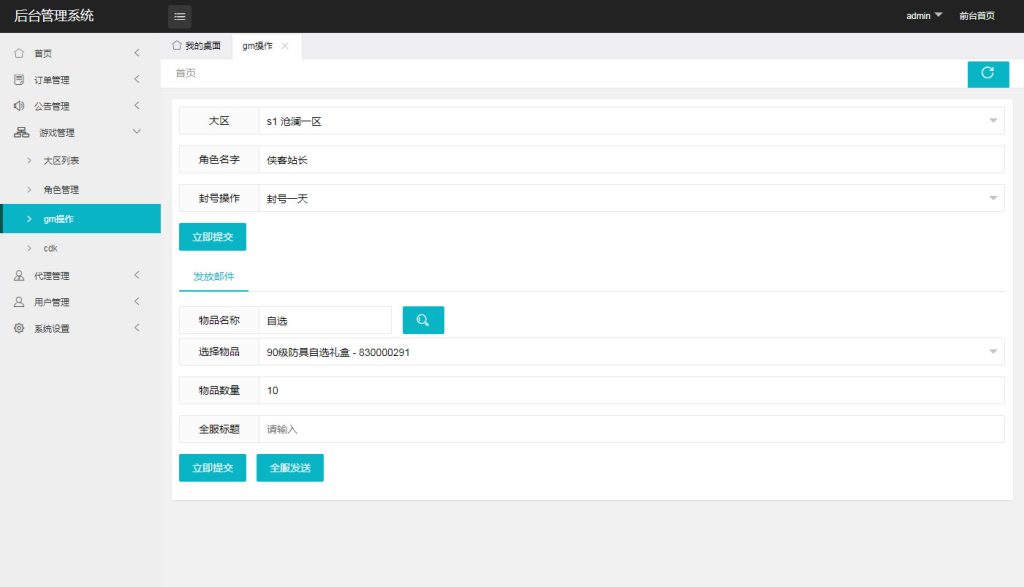Viewport: 1024px width, 587px height.
Task: Open 前台首页 from the top bar
Action: pyautogui.click(x=976, y=16)
